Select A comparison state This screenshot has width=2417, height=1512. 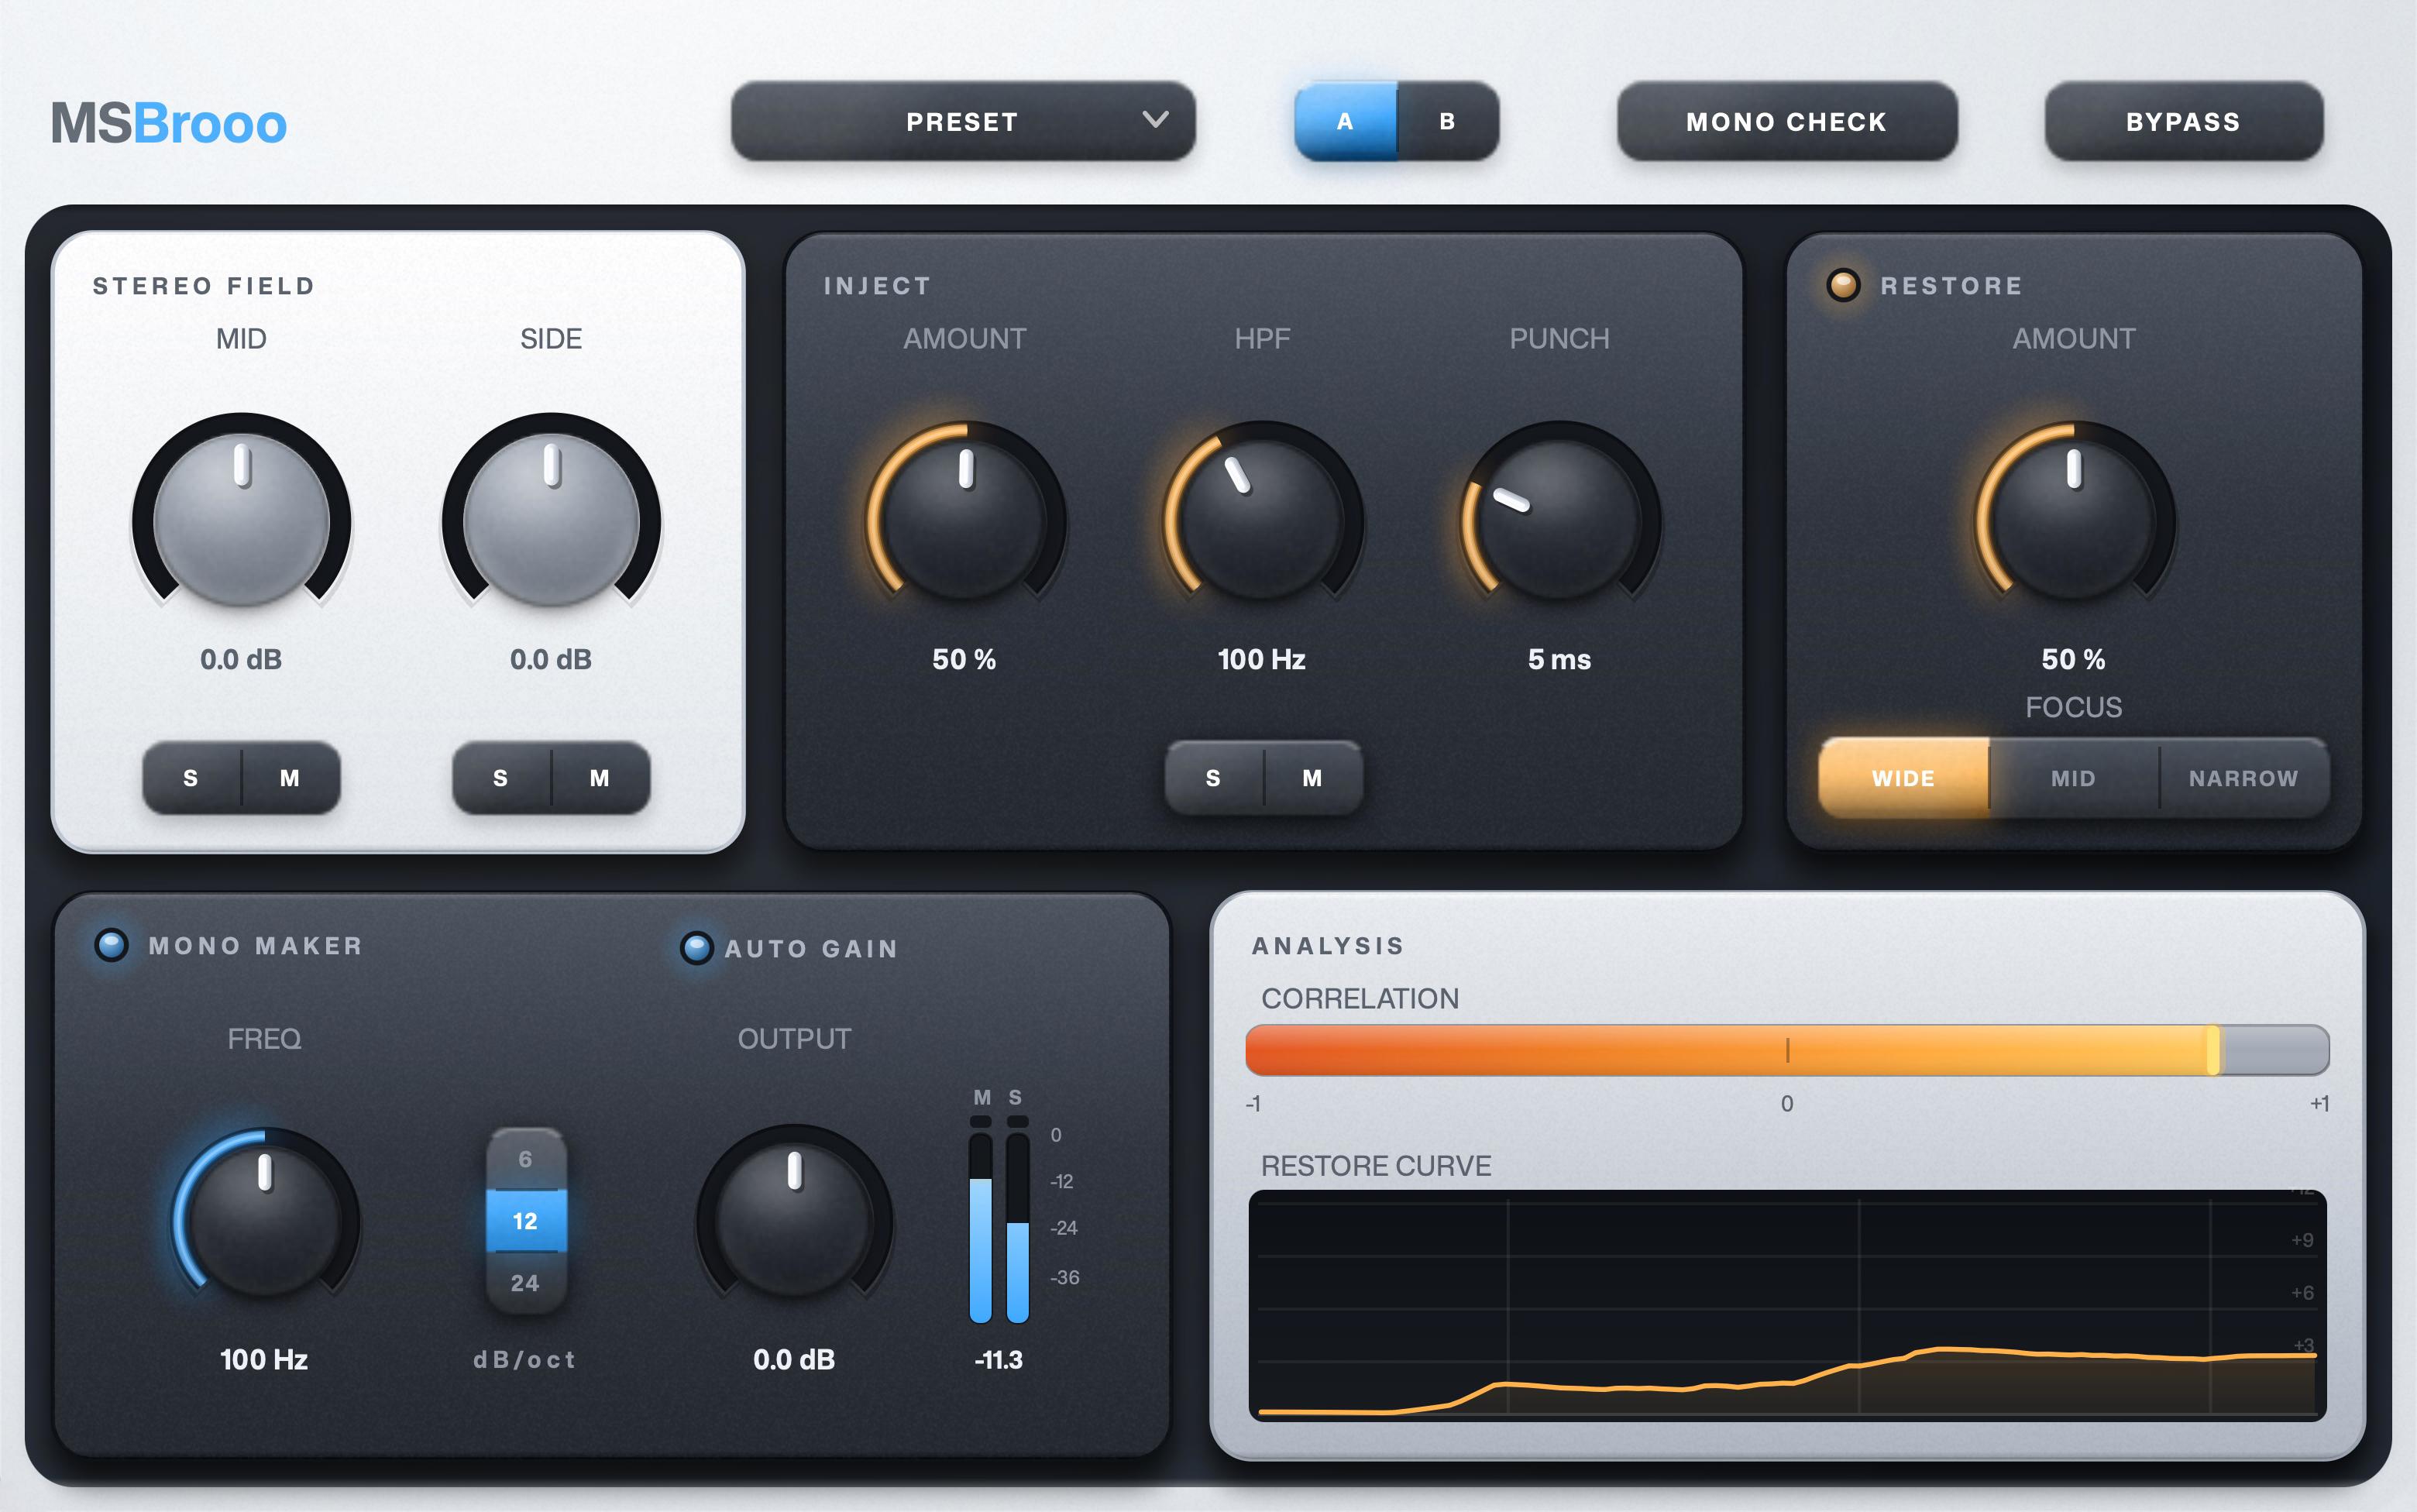pos(1345,121)
